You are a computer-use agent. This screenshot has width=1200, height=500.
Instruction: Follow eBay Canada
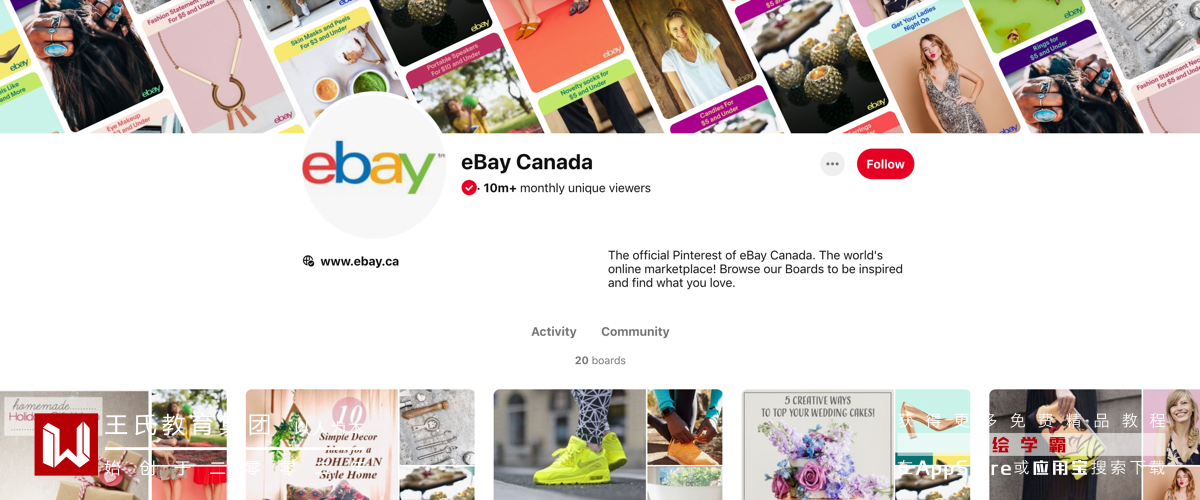[x=885, y=164]
